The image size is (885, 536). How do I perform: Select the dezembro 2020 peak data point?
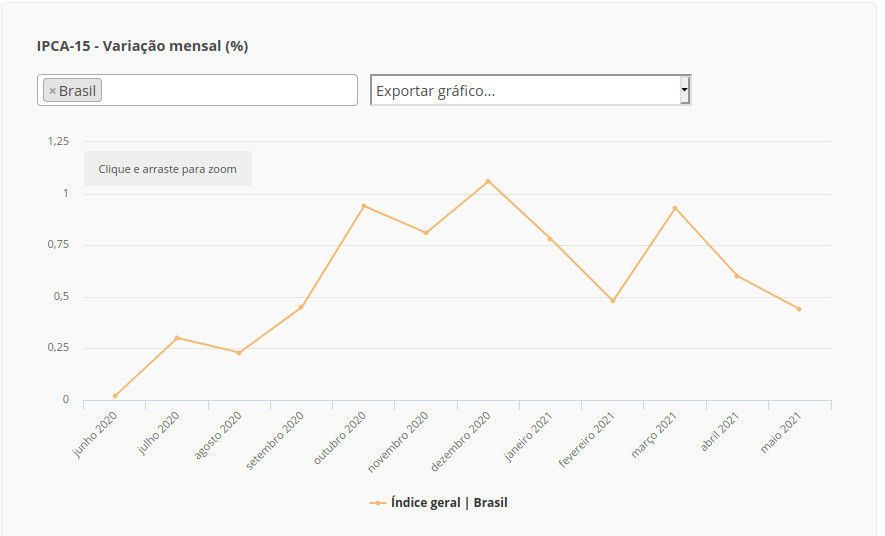click(x=488, y=181)
